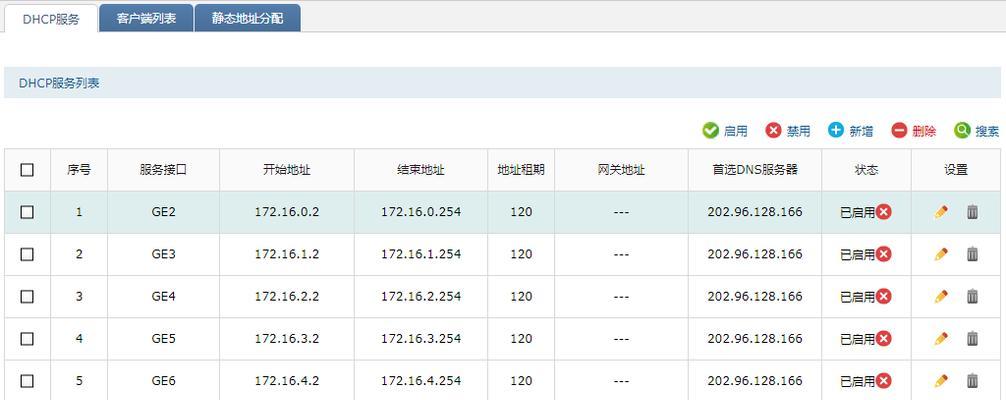The image size is (1006, 400).
Task: Delete the GE2 row with trash icon
Action: [973, 212]
